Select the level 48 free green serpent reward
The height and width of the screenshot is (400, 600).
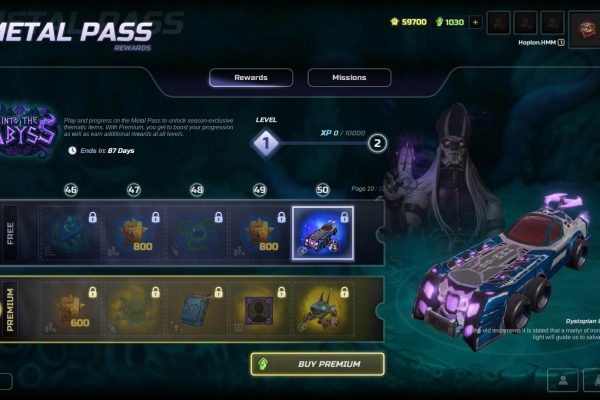(197, 233)
